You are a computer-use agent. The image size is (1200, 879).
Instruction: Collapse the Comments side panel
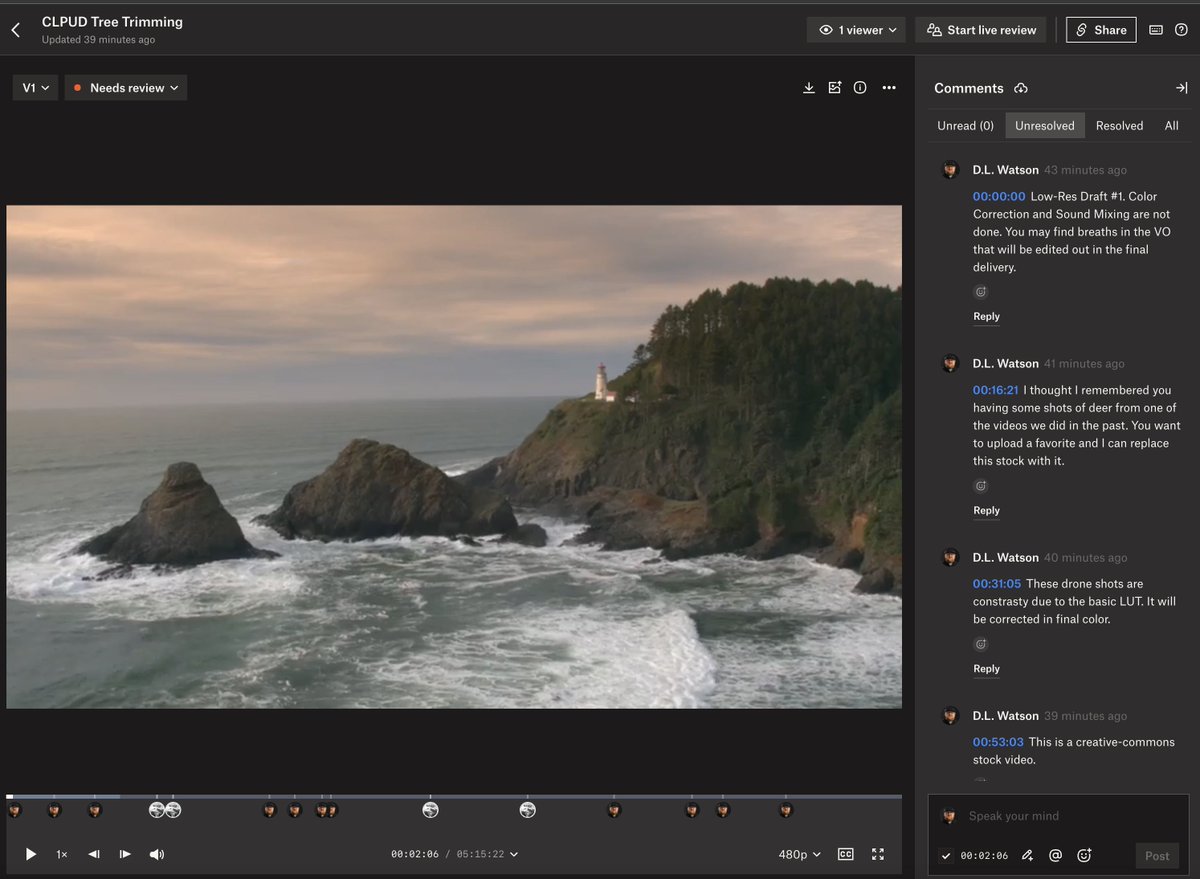pos(1181,88)
